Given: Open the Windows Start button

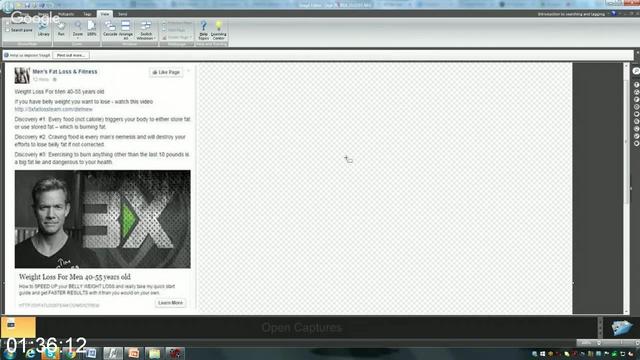Looking at the screenshot, I should 9,353.
